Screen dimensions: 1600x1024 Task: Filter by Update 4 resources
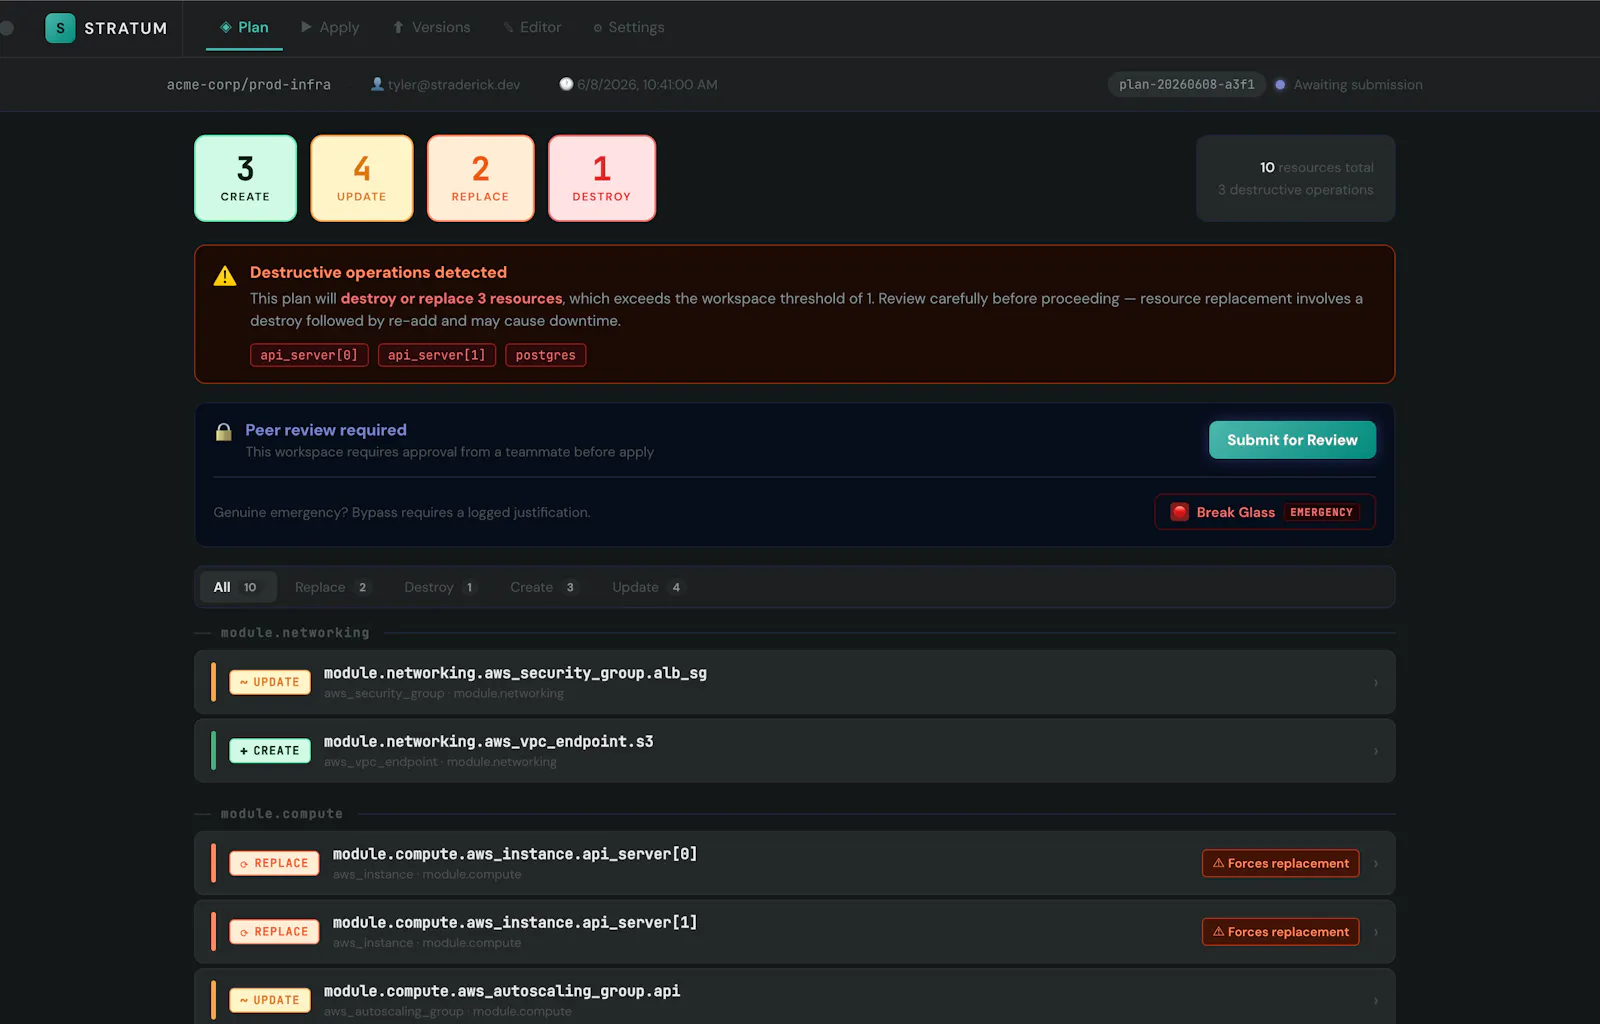tap(647, 587)
